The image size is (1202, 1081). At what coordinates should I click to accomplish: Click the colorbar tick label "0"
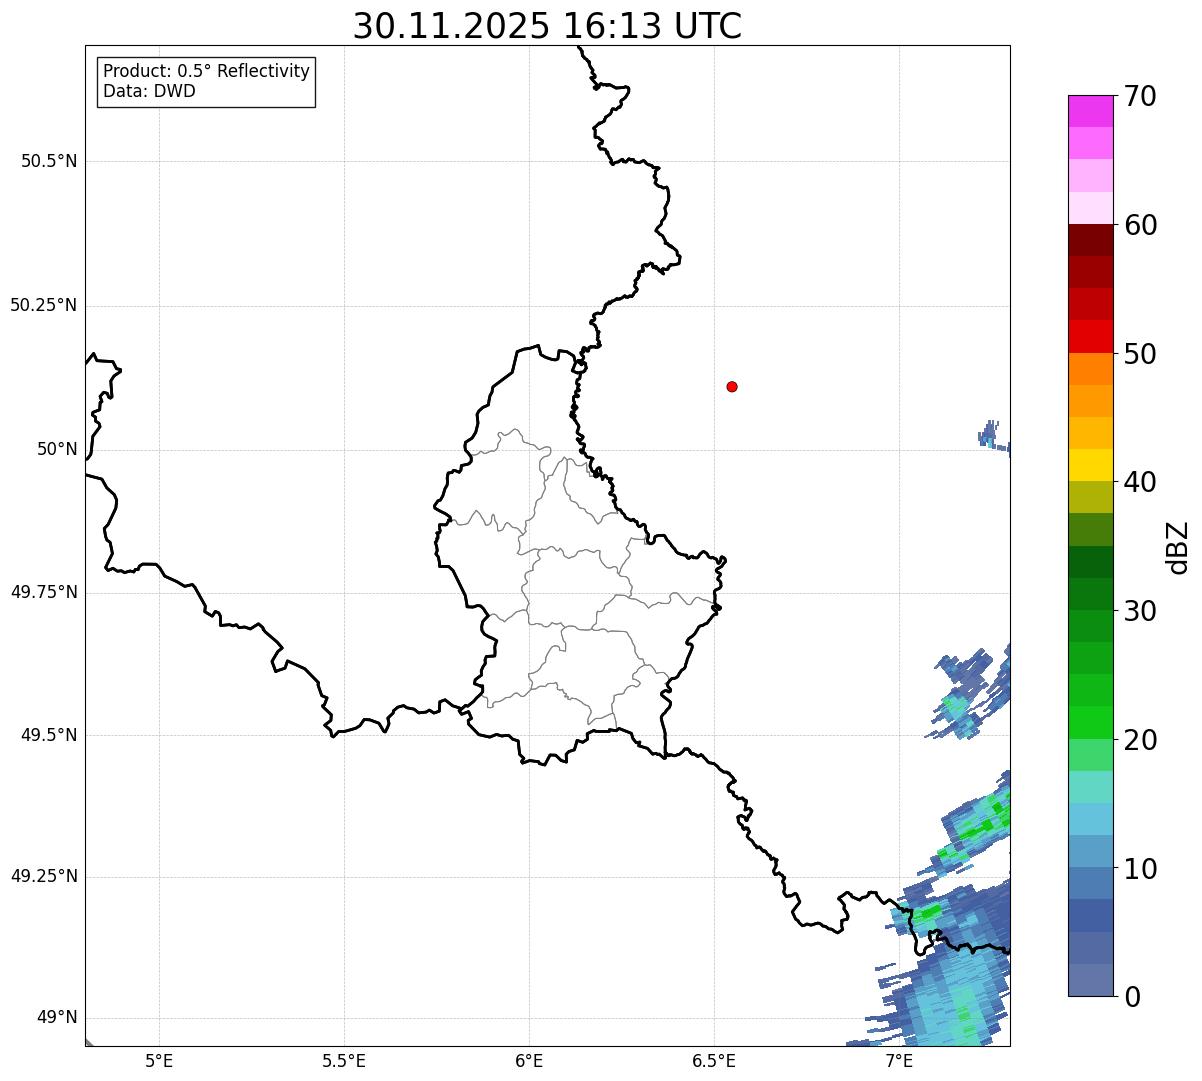1132,997
